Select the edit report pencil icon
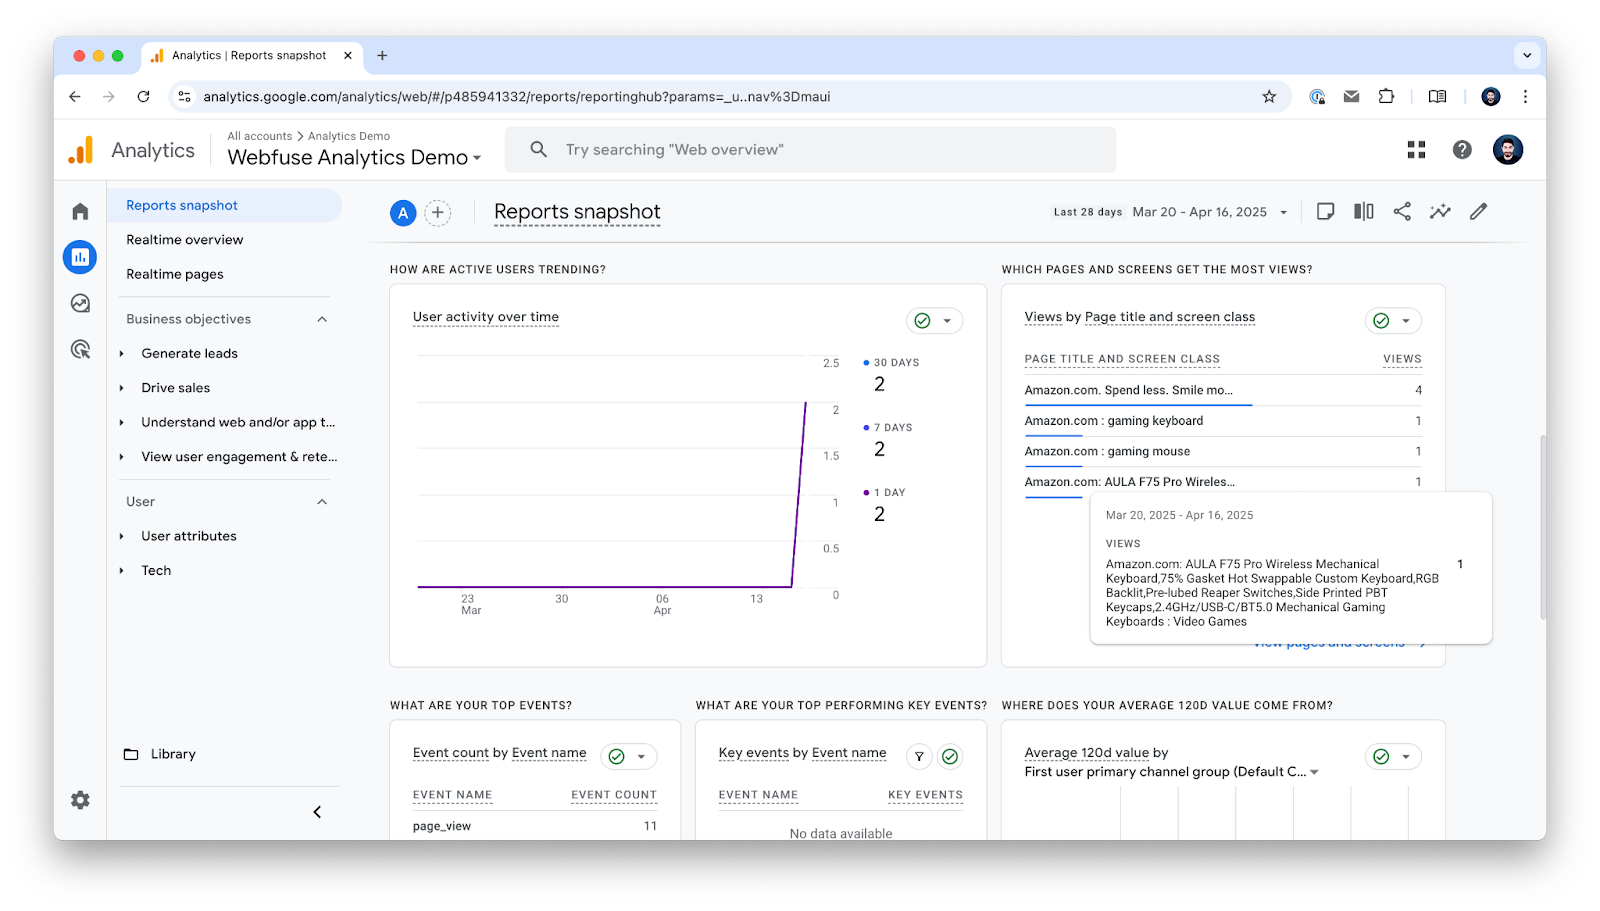The width and height of the screenshot is (1600, 911). [1478, 211]
